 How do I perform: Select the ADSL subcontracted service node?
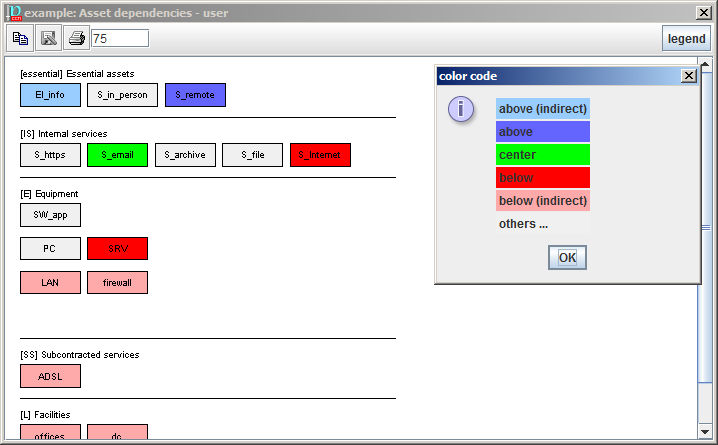pyautogui.click(x=50, y=376)
